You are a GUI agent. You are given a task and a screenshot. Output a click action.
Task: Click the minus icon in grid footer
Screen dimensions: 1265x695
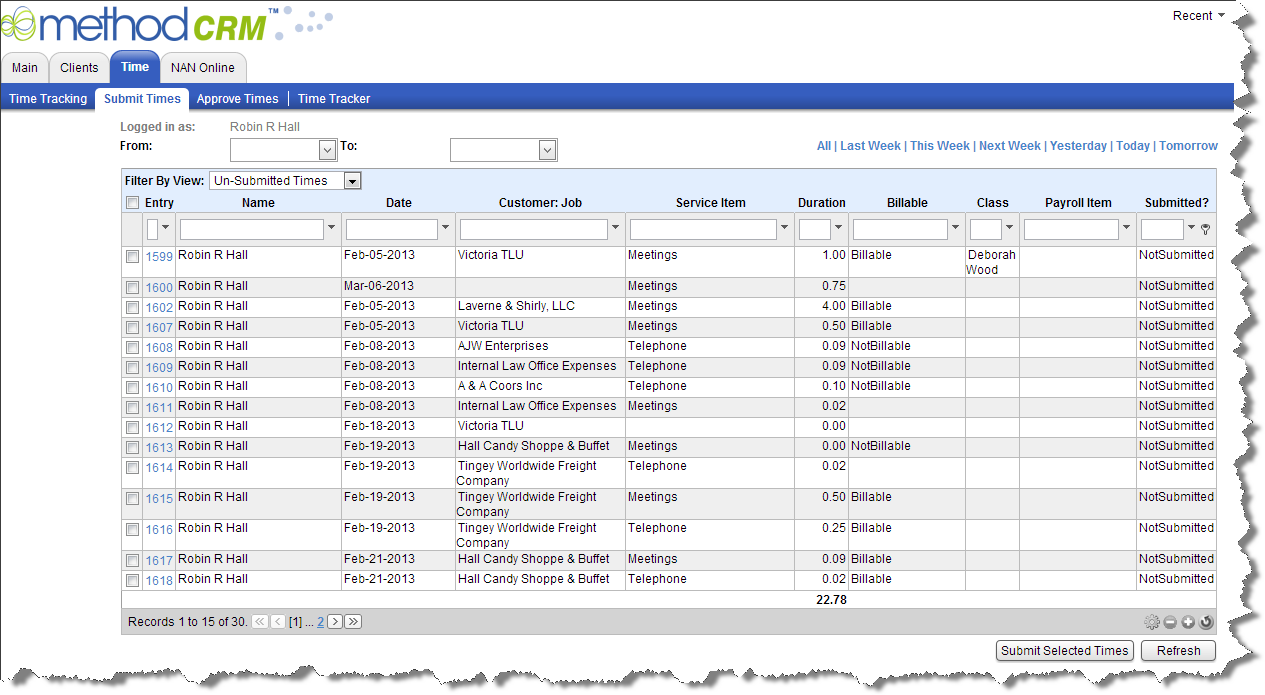point(1170,622)
